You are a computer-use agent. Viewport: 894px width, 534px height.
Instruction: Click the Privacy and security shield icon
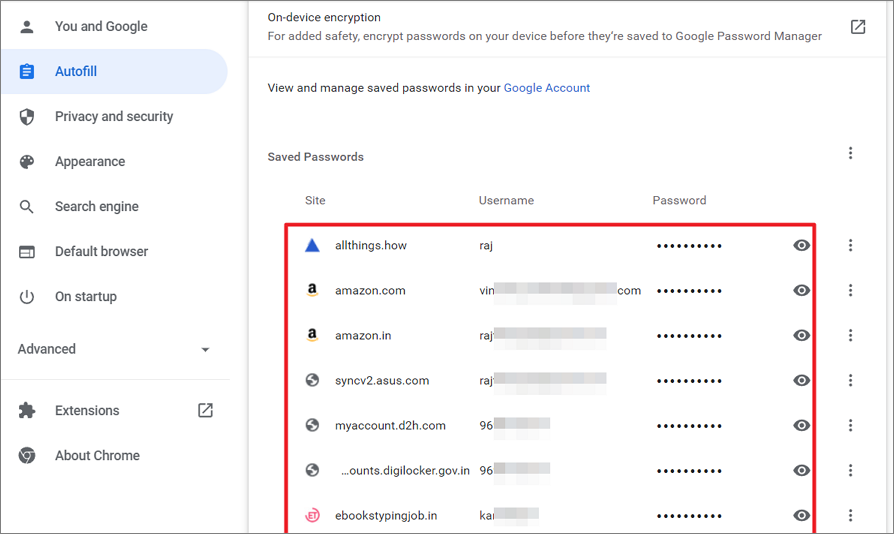tap(27, 116)
